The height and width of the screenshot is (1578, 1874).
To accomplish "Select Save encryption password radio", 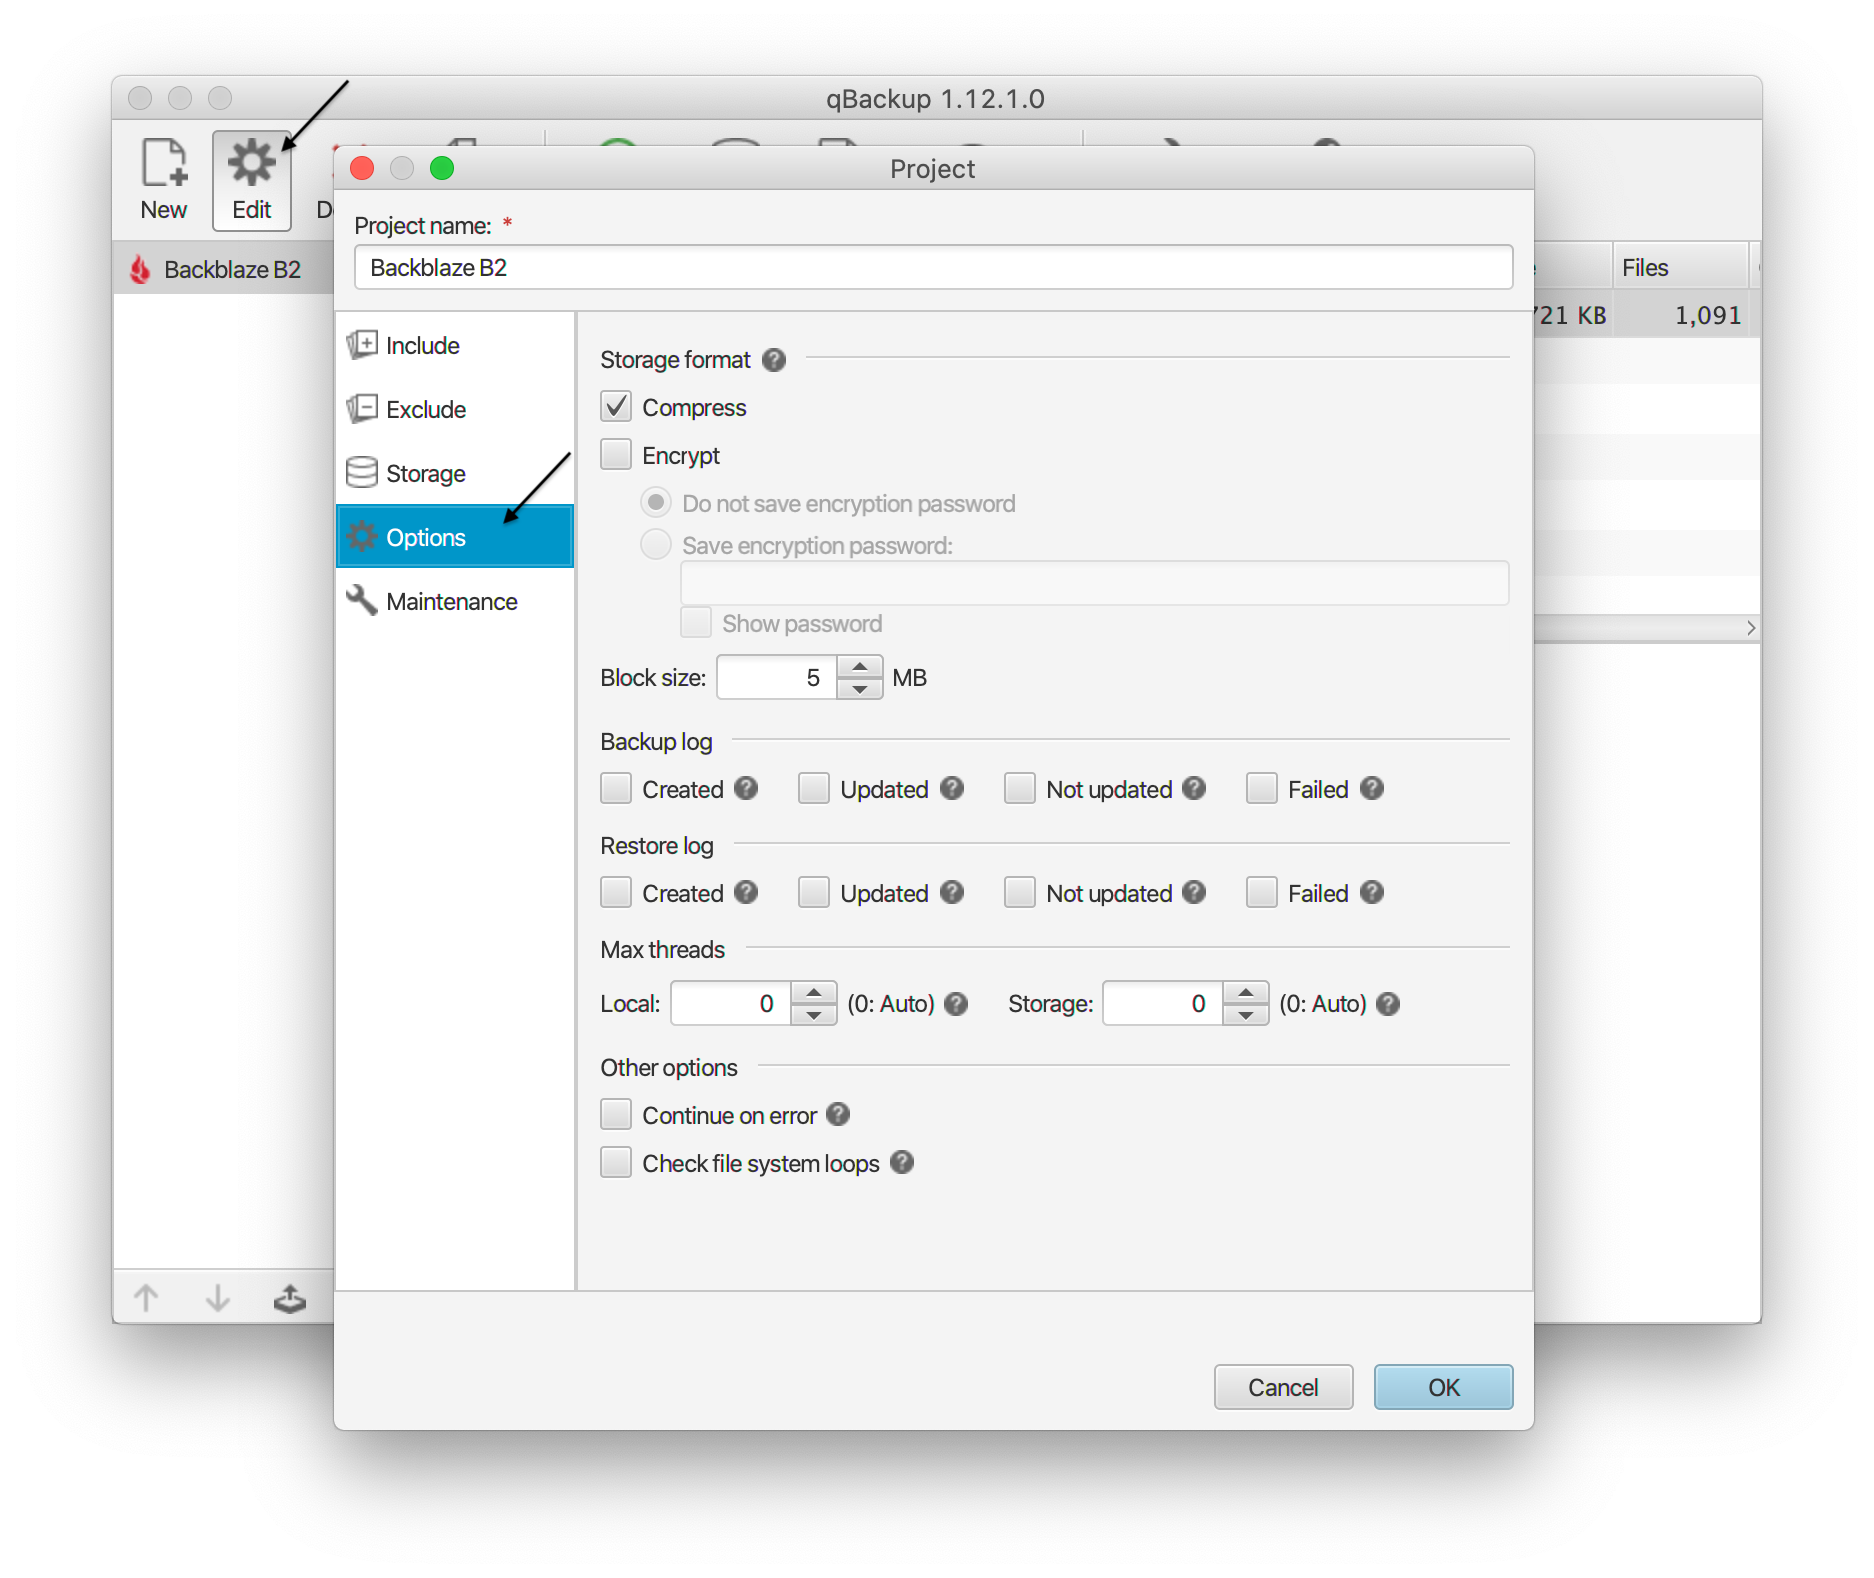I will click(656, 545).
